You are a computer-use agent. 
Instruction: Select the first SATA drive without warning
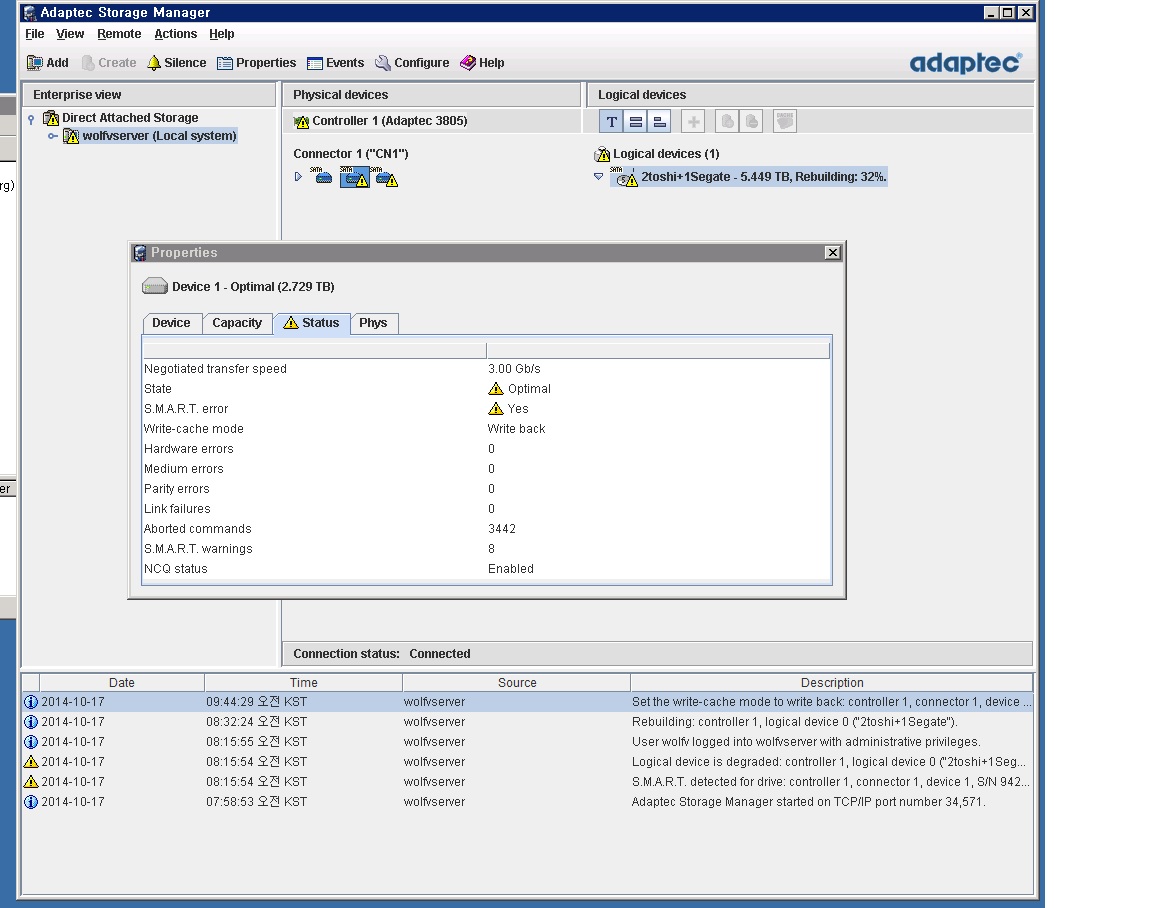click(x=322, y=176)
